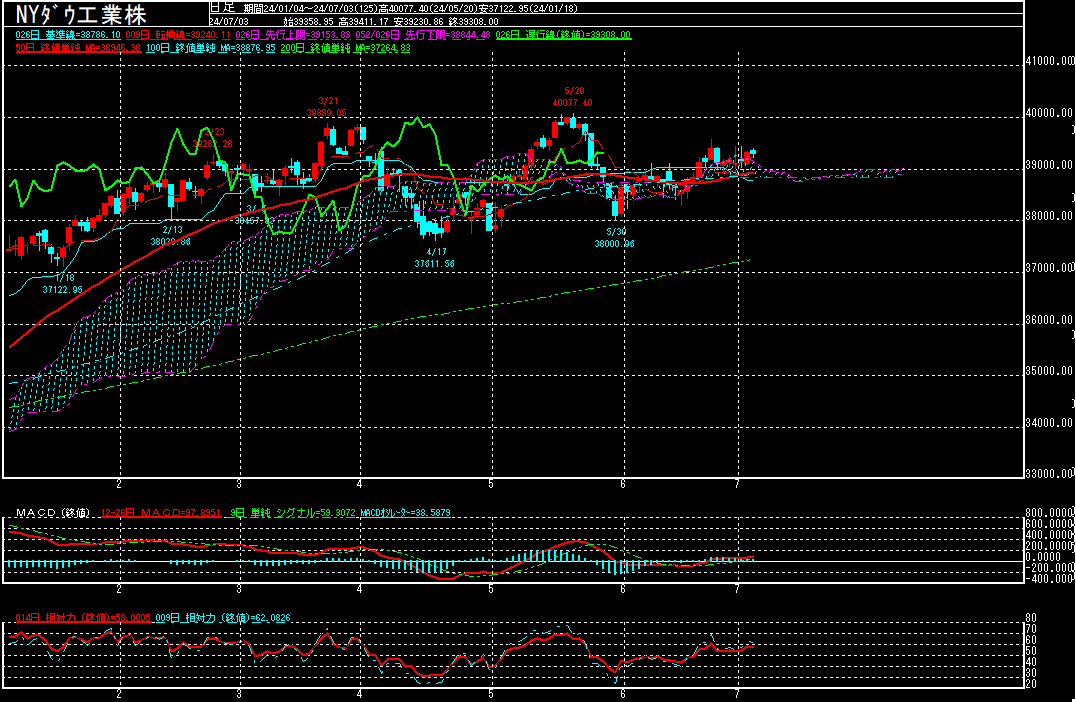Select the 052/026日 先行下限=38844.48 legend
Screen dimensions: 1076x702
423,35
